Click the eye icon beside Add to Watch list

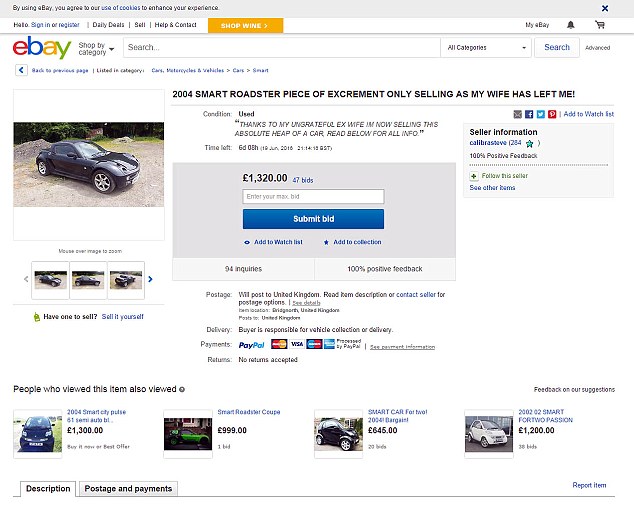247,242
